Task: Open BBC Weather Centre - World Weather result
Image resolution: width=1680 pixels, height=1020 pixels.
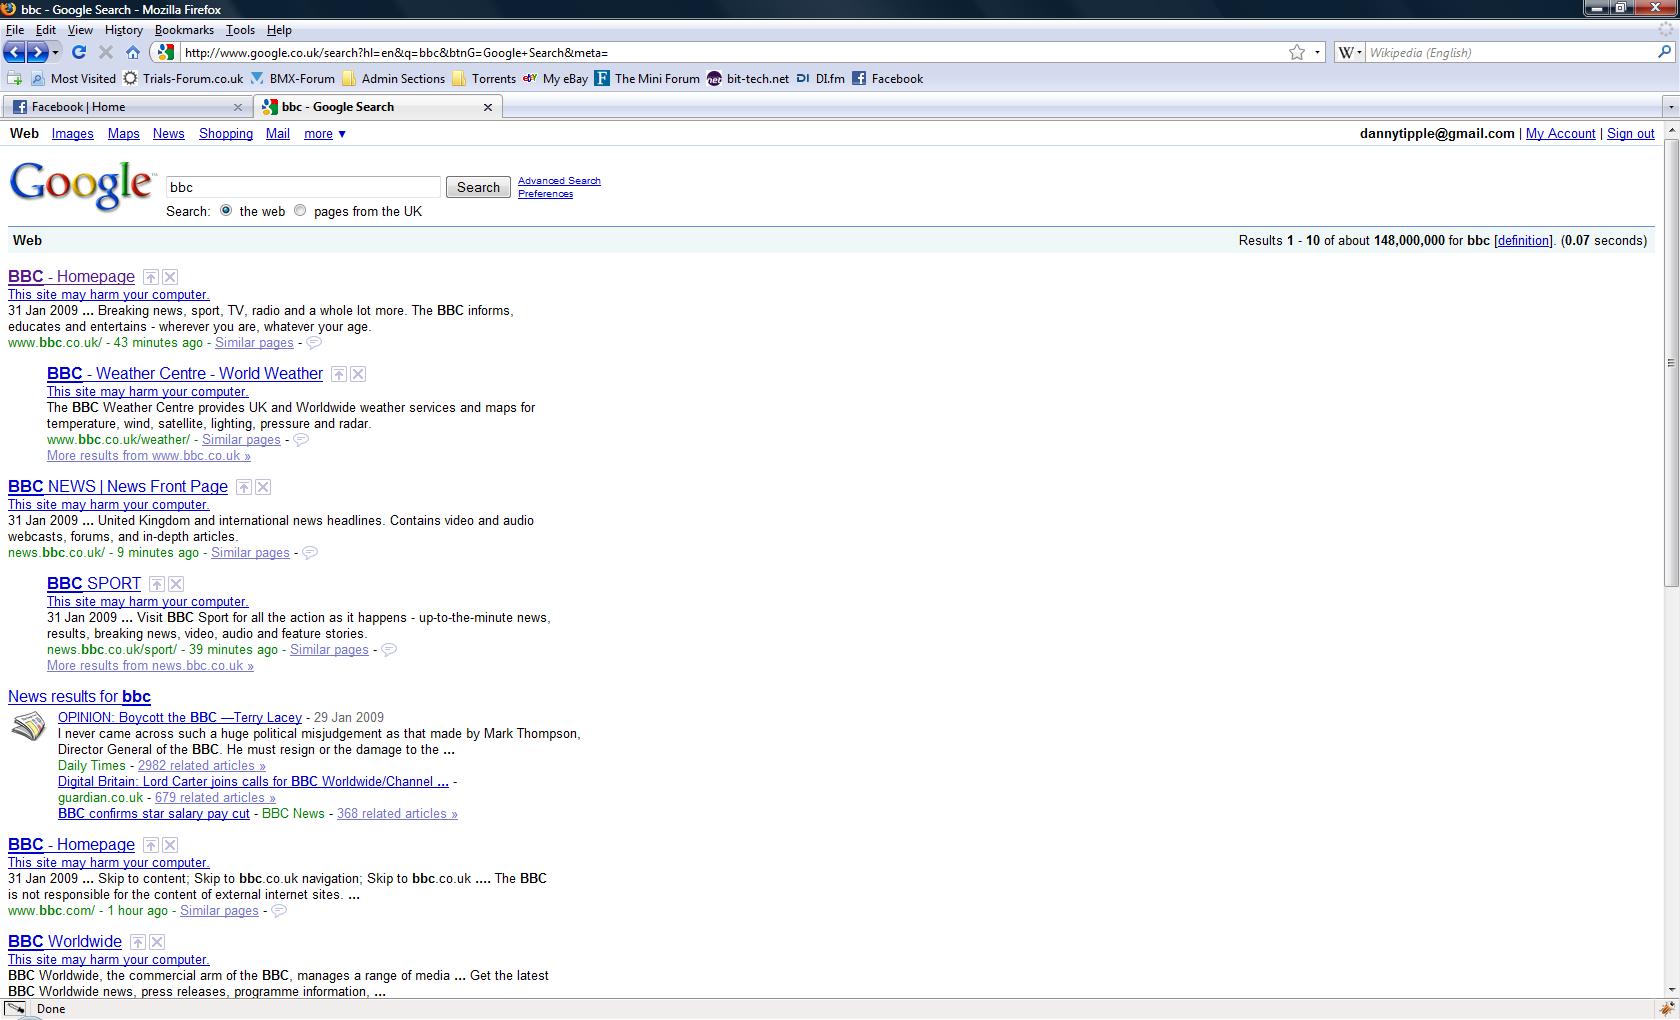Action: (x=185, y=373)
